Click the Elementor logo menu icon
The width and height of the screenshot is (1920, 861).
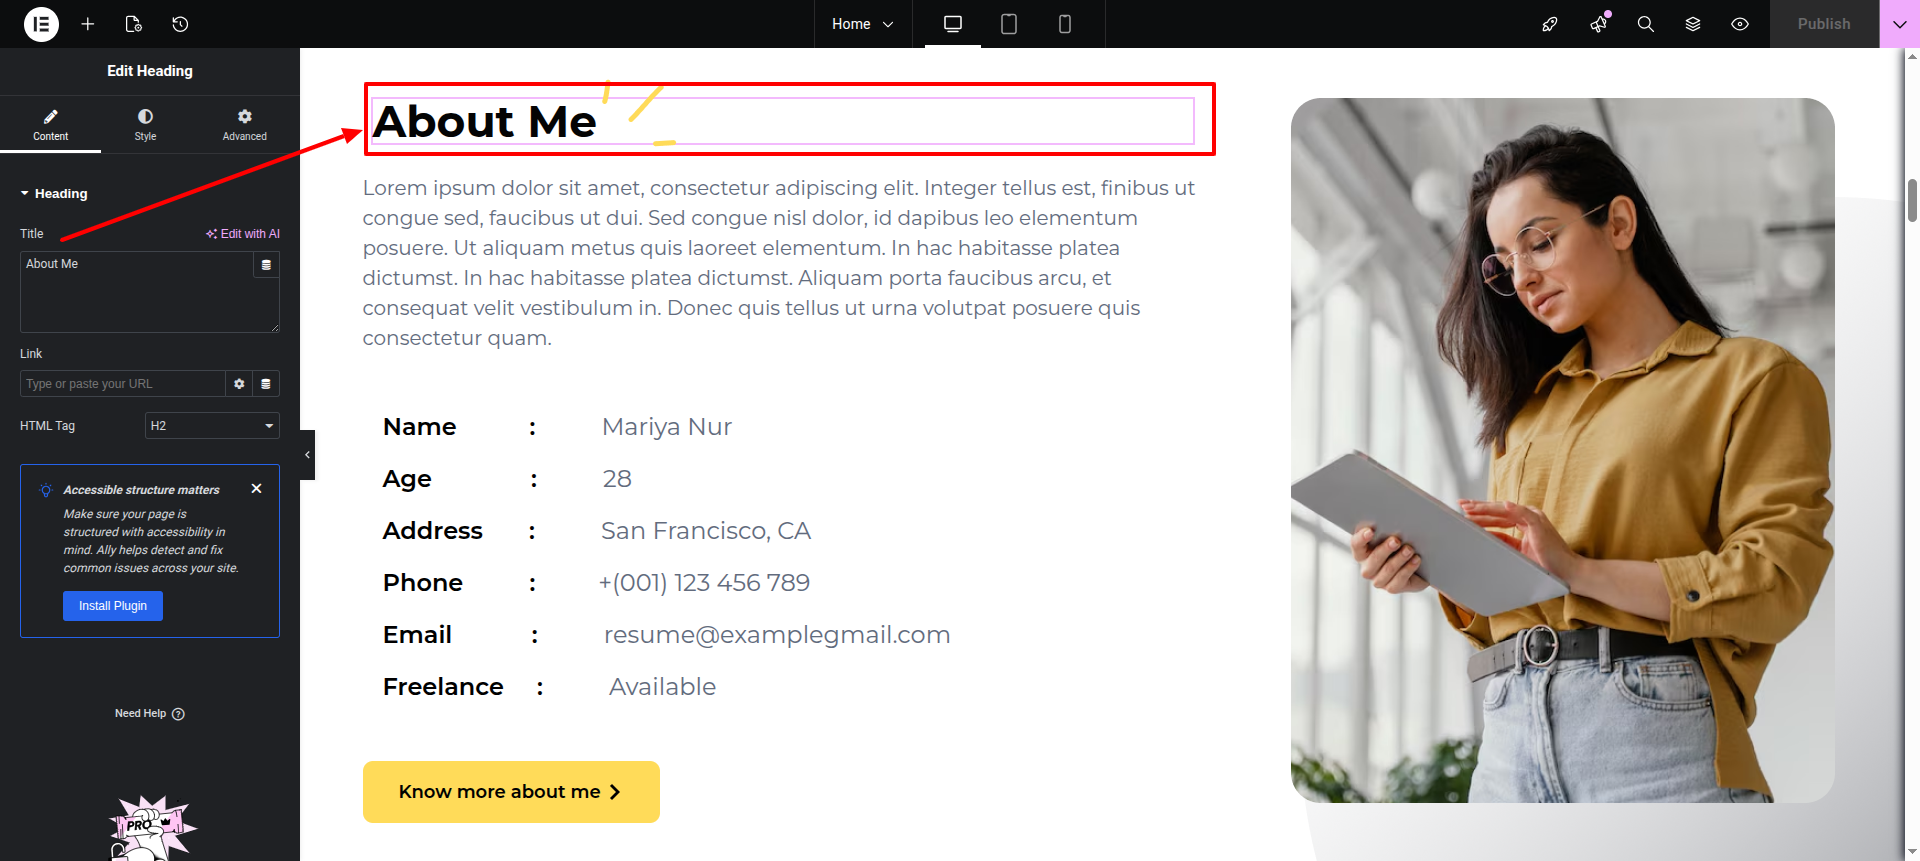[x=41, y=24]
